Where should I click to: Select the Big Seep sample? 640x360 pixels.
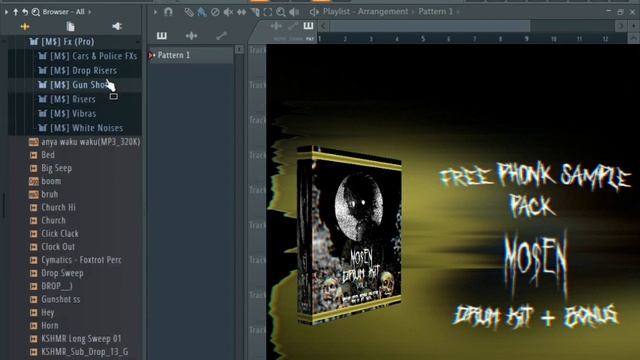pos(51,168)
